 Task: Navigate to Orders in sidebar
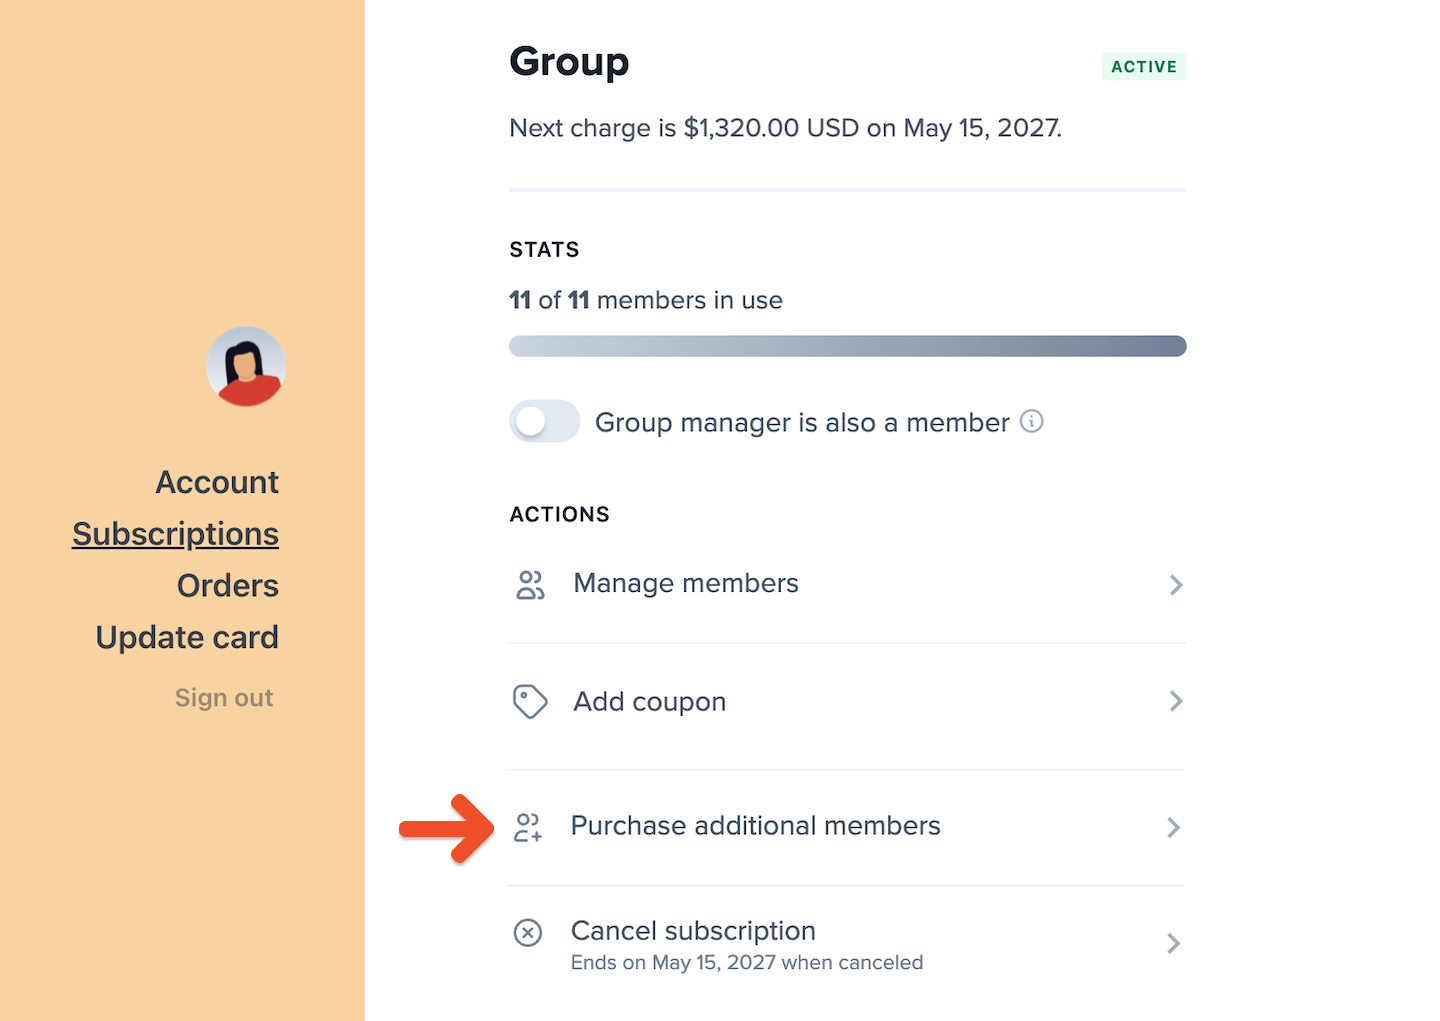click(228, 586)
